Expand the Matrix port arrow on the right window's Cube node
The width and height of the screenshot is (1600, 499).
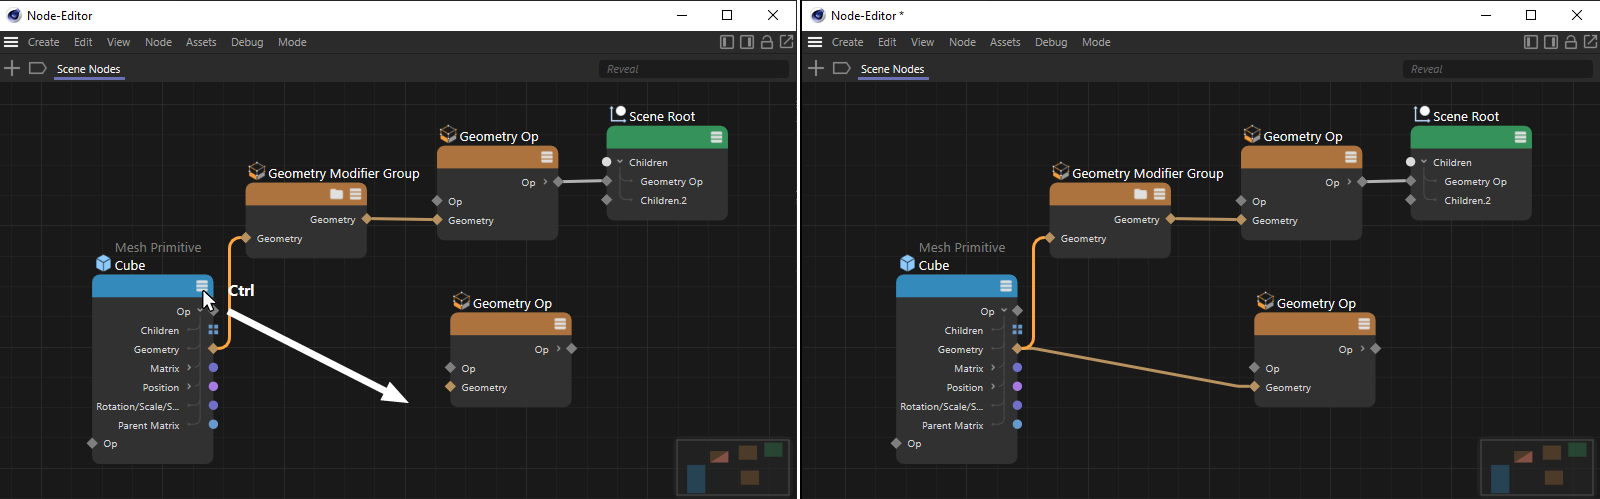click(993, 368)
